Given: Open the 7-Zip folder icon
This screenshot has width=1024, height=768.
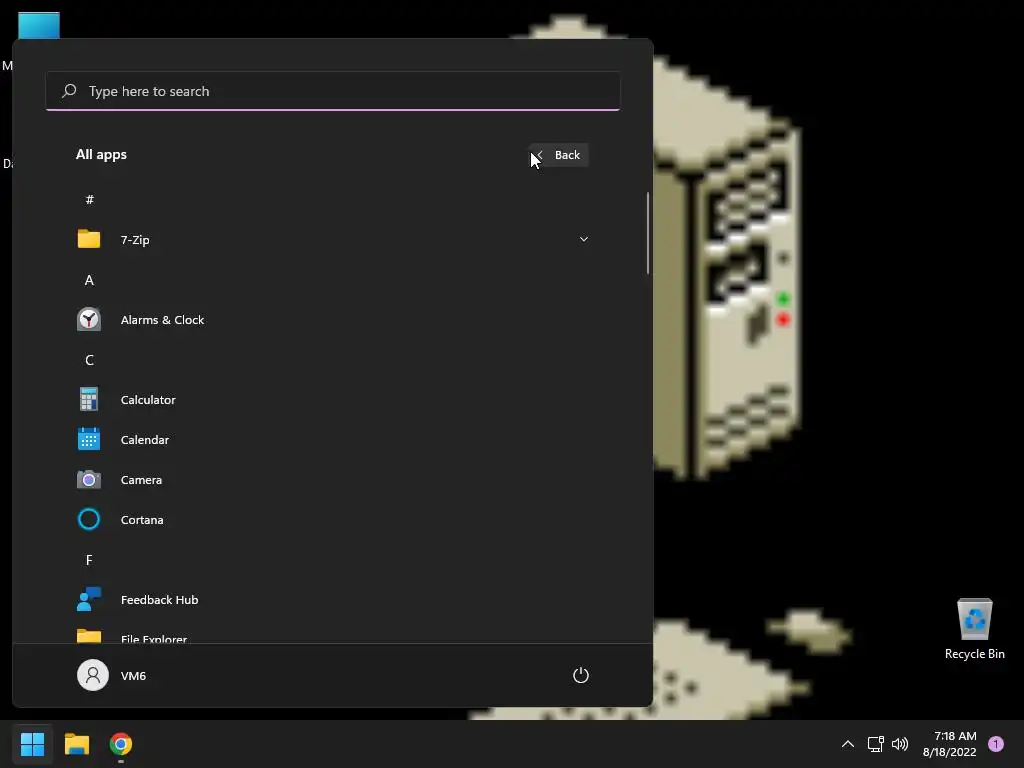Looking at the screenshot, I should 89,239.
